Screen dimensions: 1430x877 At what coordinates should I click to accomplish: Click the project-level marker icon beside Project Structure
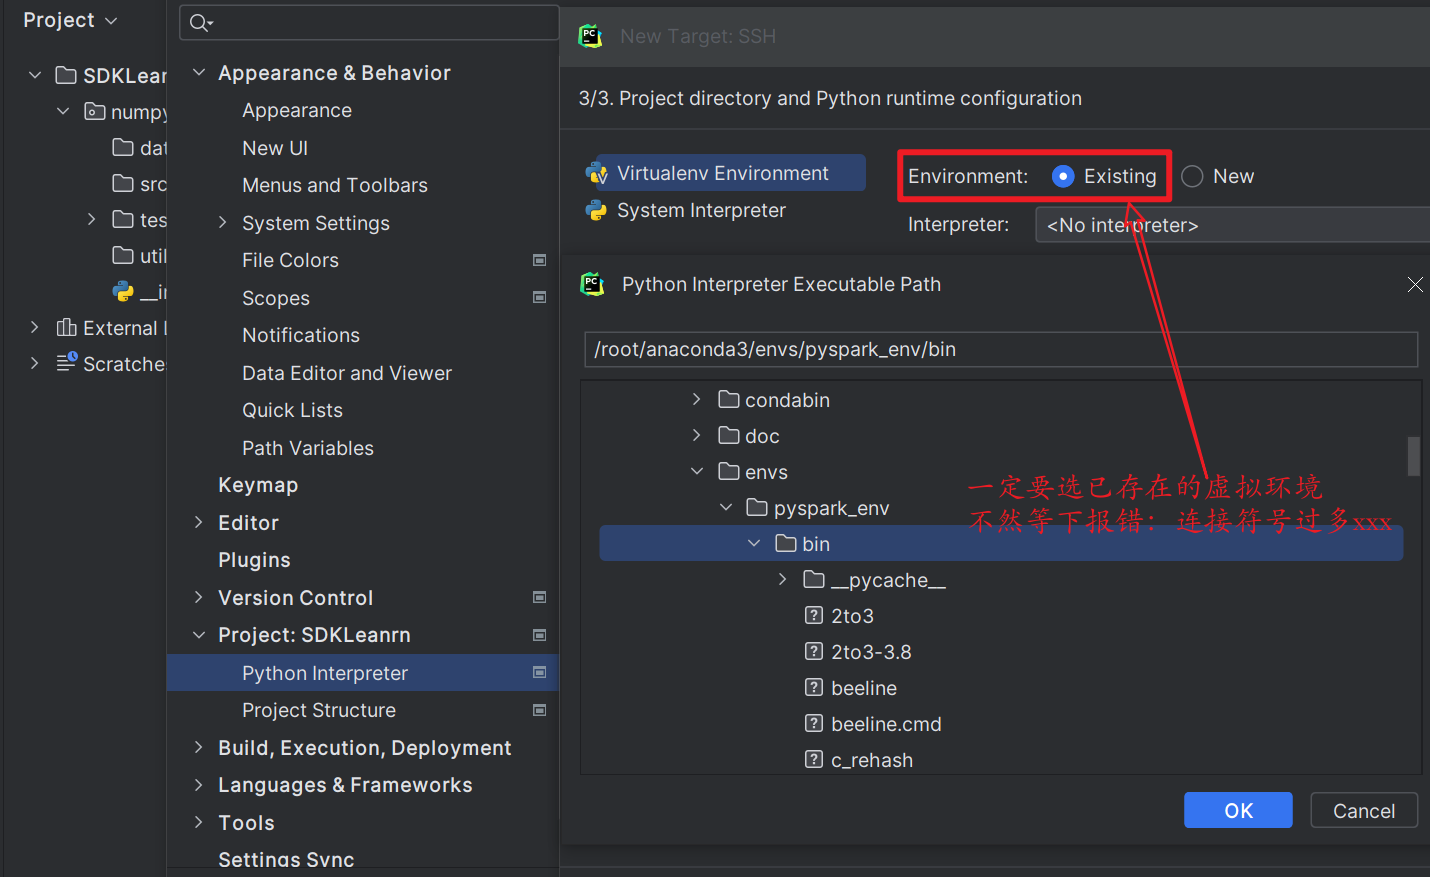point(540,710)
